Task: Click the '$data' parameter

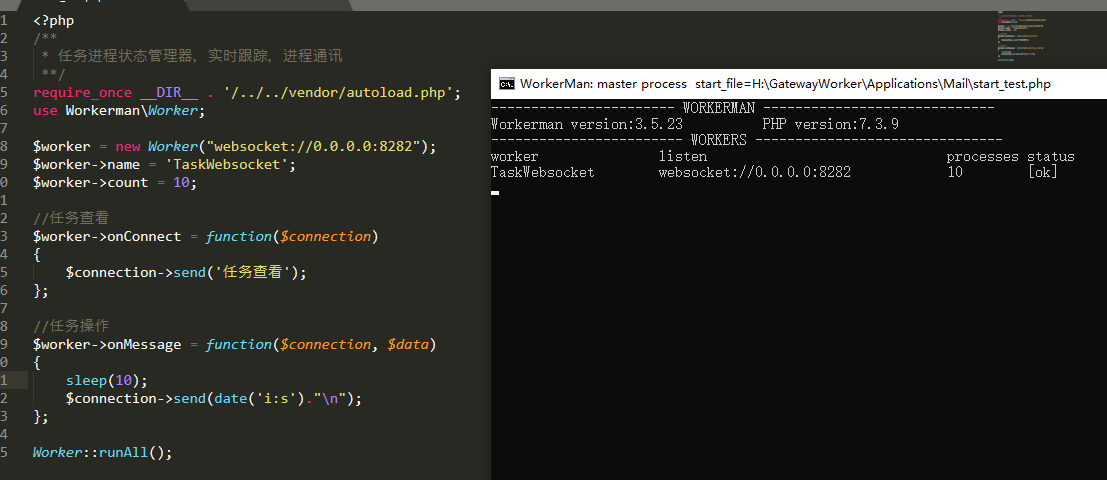Action: [408, 344]
